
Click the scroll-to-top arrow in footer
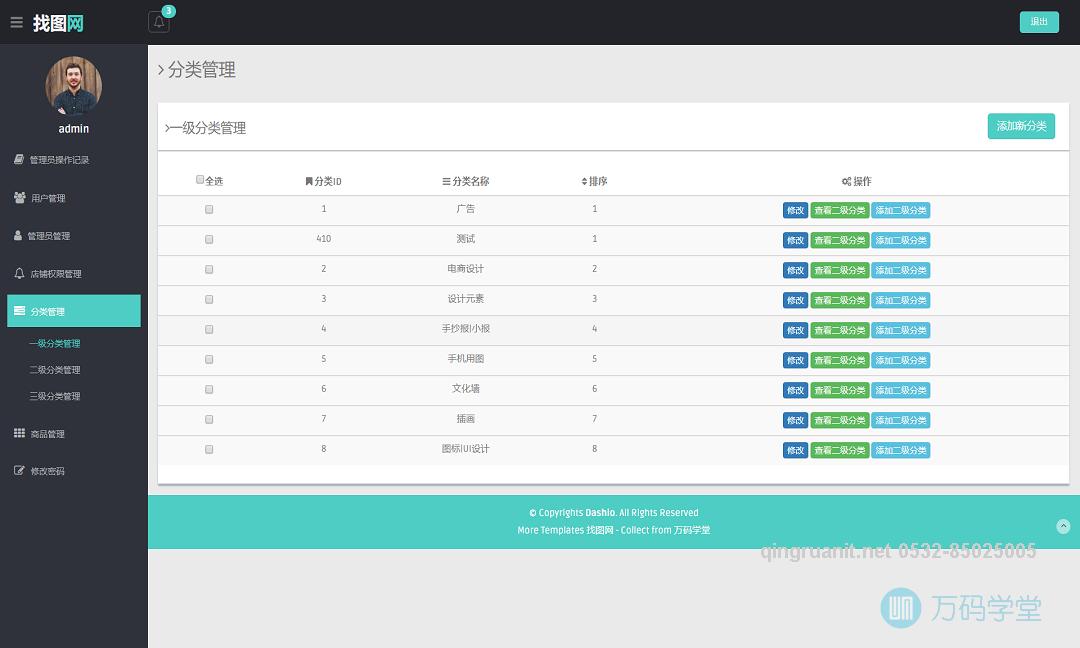coord(1063,526)
